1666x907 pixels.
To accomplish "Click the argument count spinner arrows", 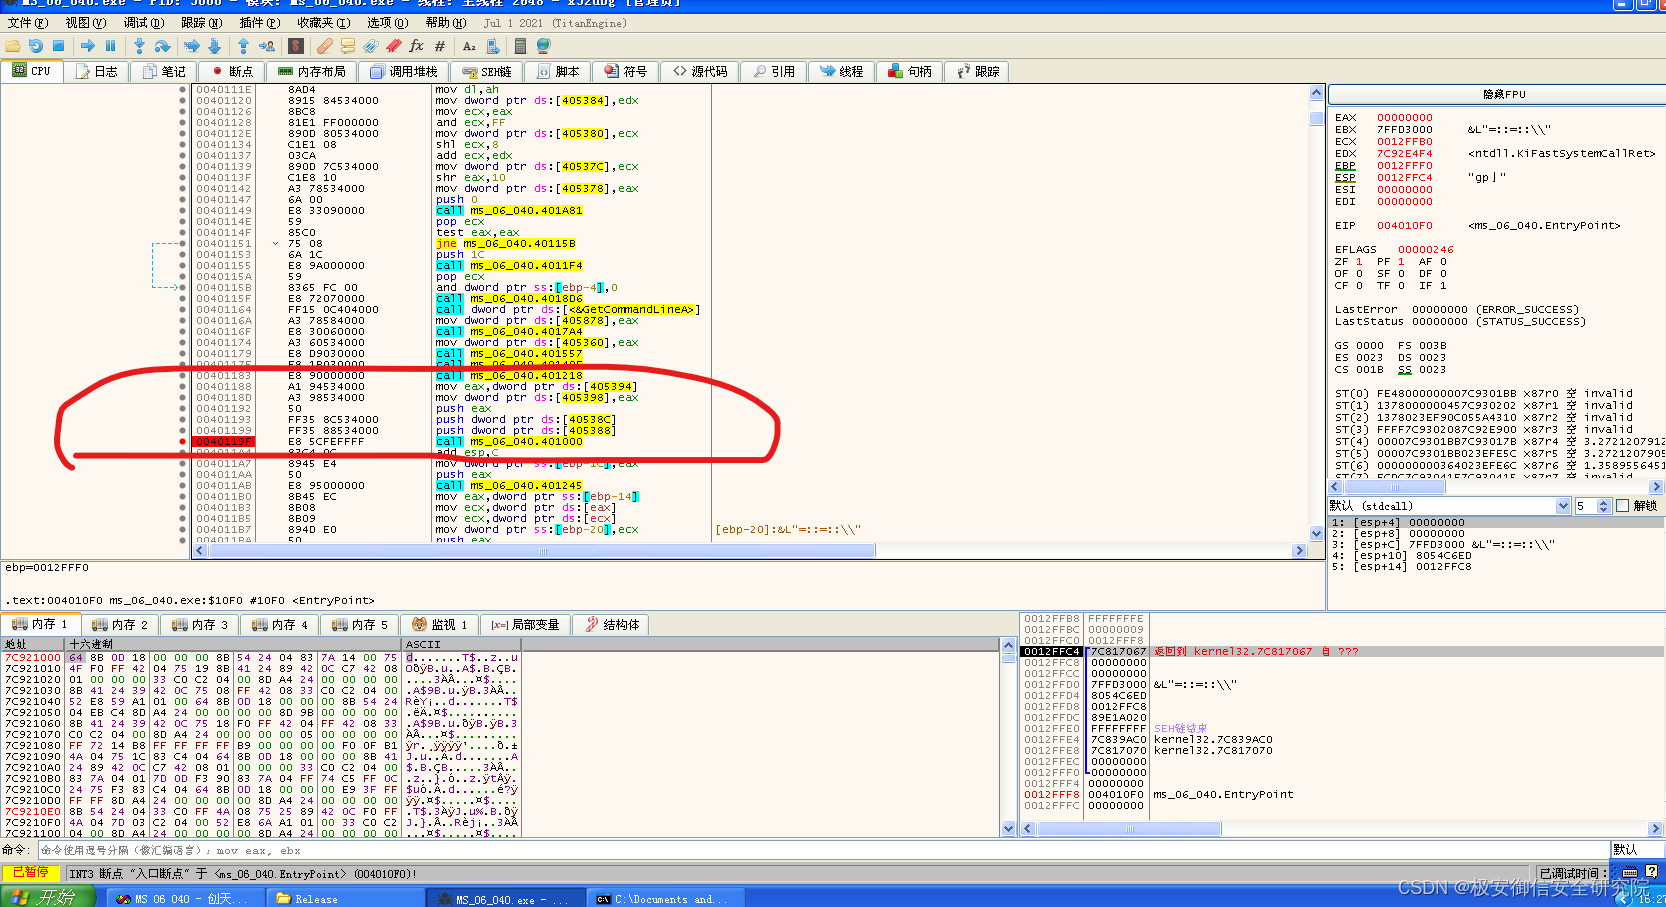I will tap(1603, 506).
